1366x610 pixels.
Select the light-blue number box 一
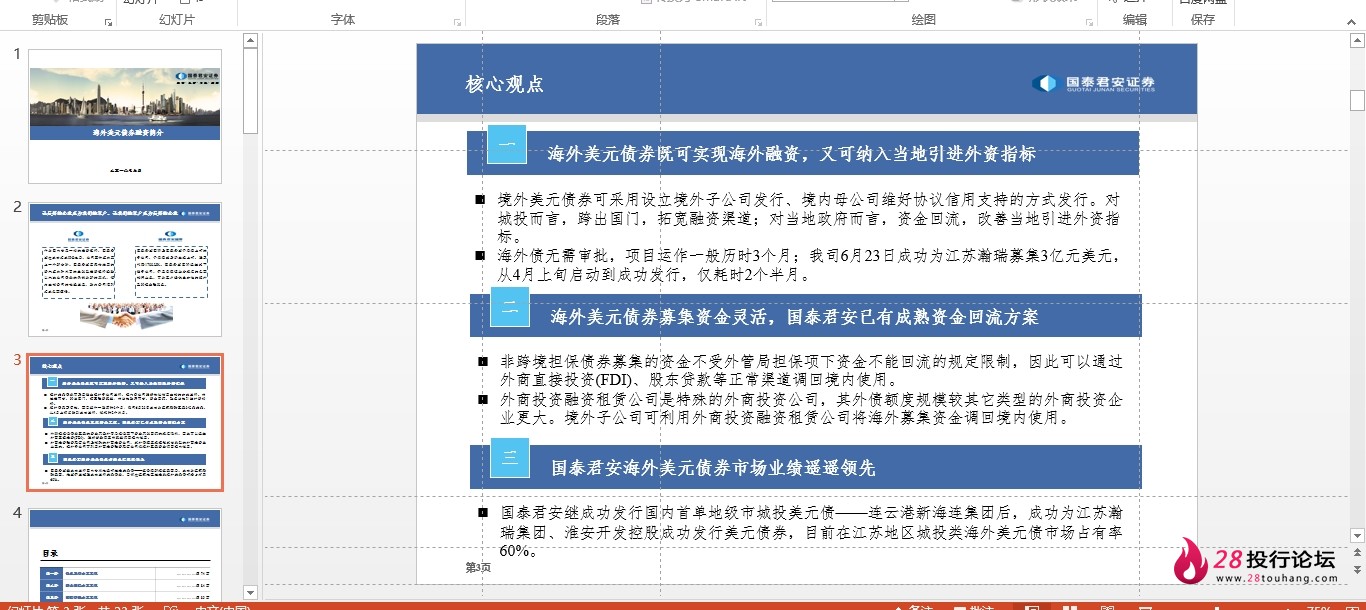click(507, 145)
